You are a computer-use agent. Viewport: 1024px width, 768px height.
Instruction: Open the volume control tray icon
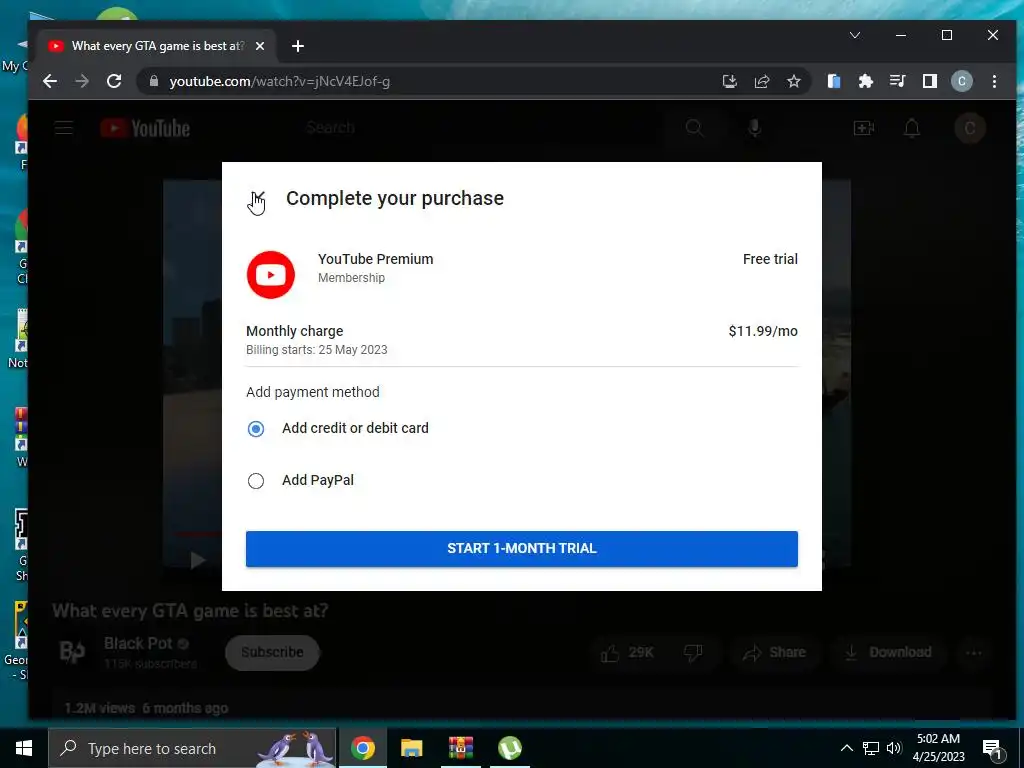point(894,748)
